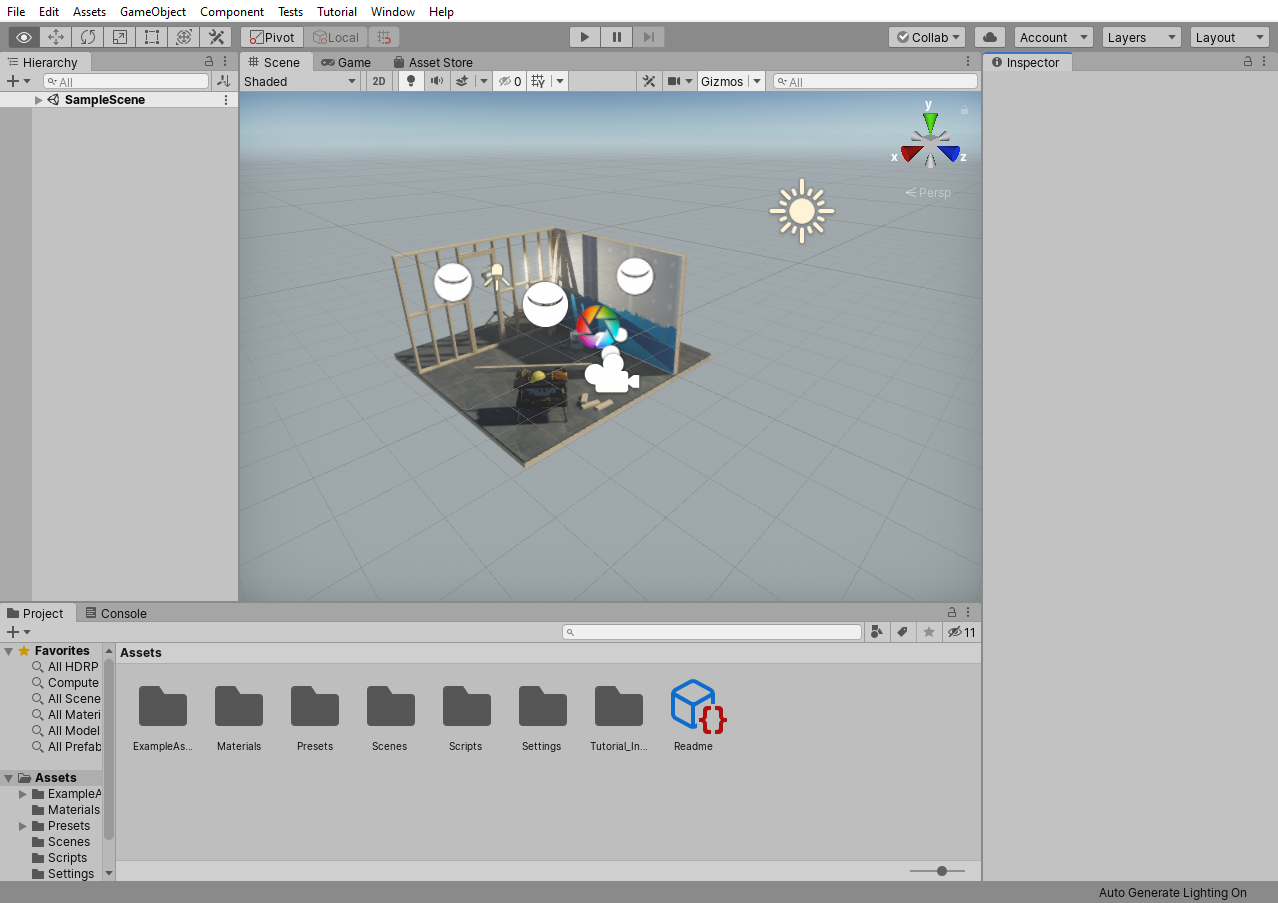Click the Collab button

click(927, 37)
